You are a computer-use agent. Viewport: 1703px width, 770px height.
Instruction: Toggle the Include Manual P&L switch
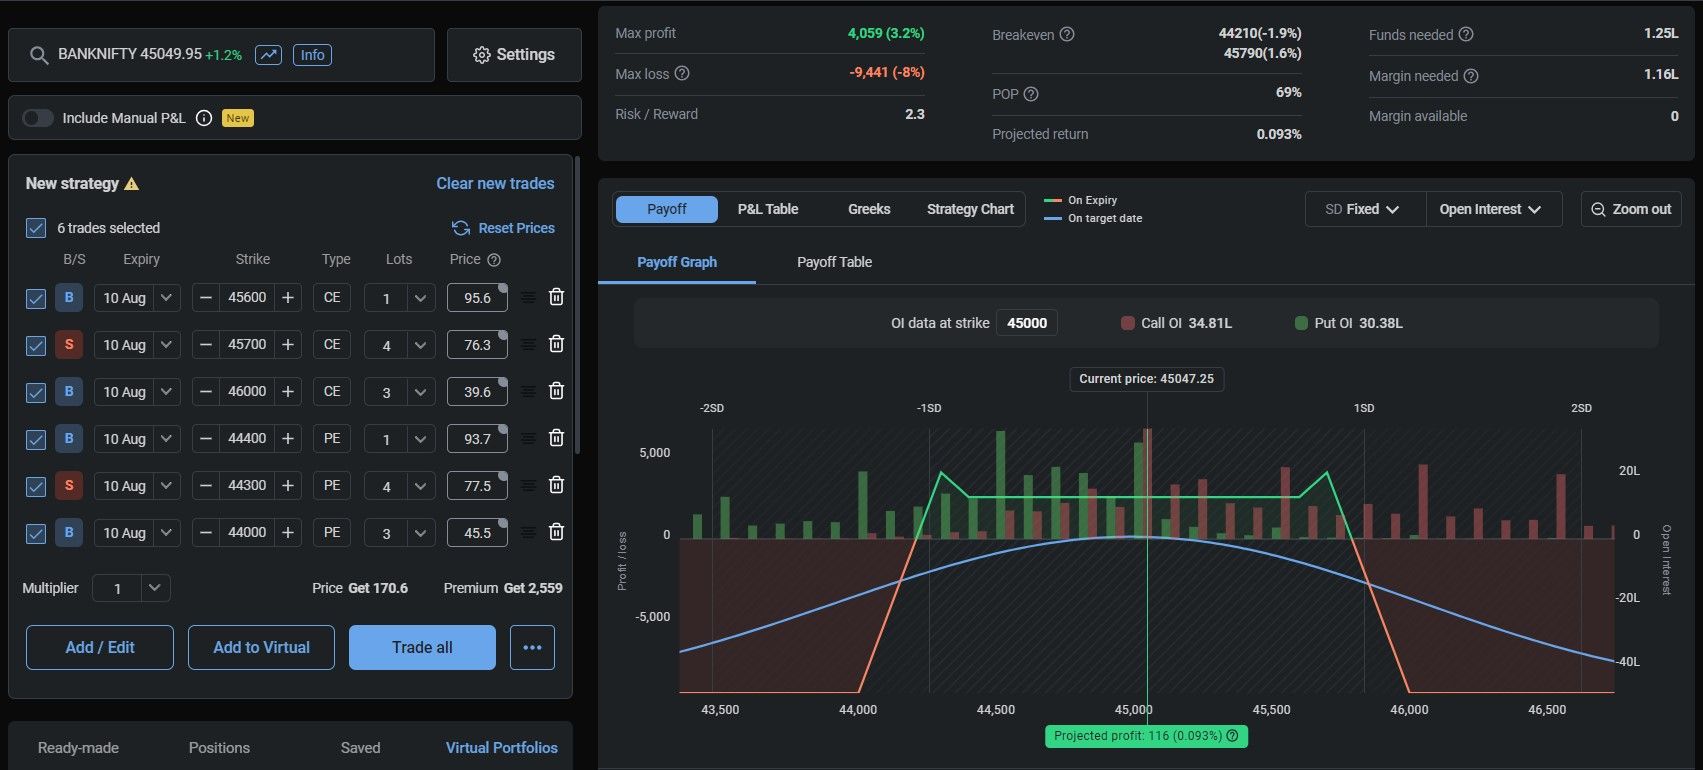pos(38,118)
